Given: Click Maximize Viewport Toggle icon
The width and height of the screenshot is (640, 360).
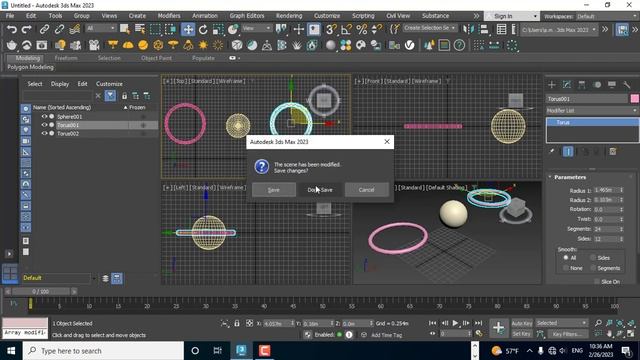Looking at the screenshot, I should 631,334.
